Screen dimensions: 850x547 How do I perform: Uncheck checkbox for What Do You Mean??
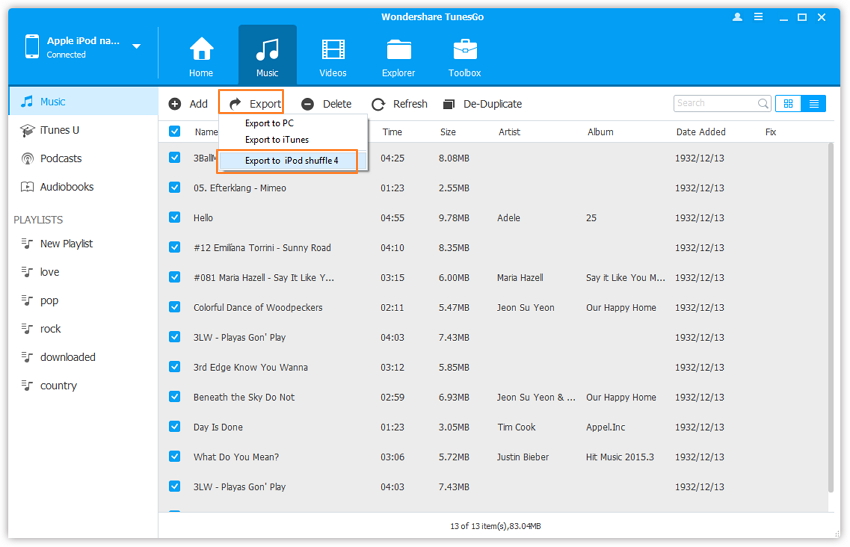[175, 457]
